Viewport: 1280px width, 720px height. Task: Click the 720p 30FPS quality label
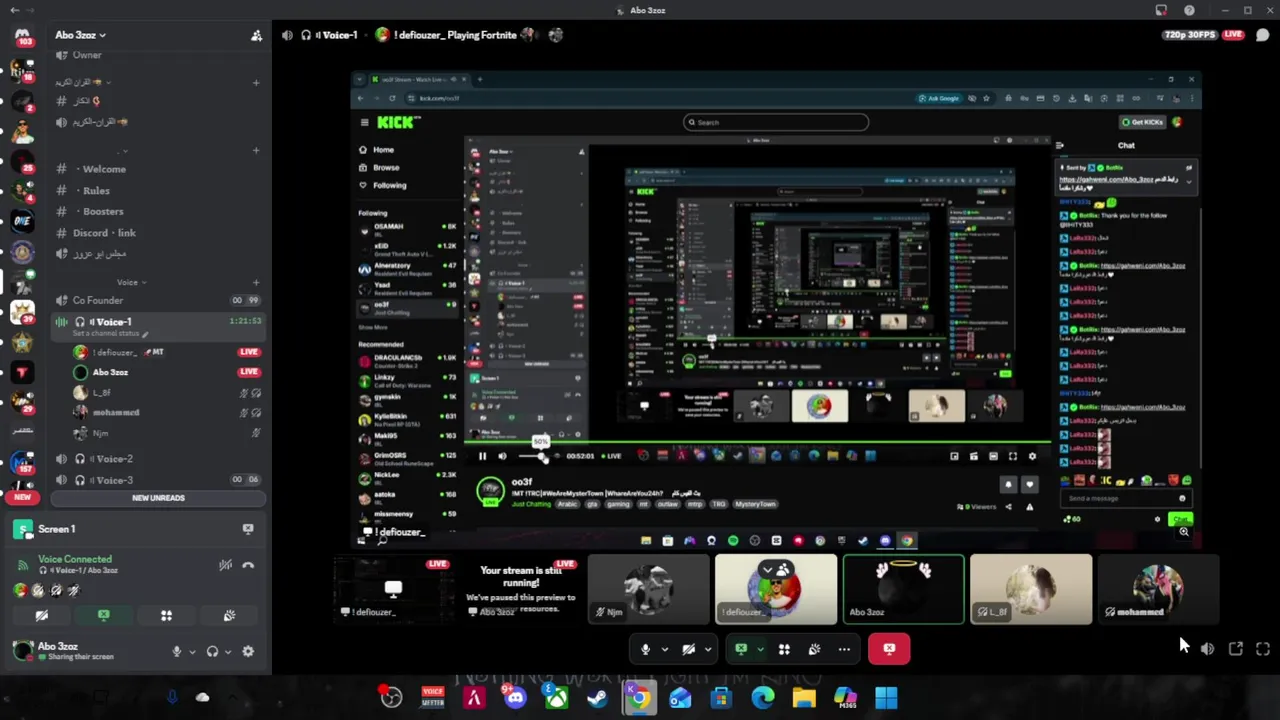(1189, 35)
